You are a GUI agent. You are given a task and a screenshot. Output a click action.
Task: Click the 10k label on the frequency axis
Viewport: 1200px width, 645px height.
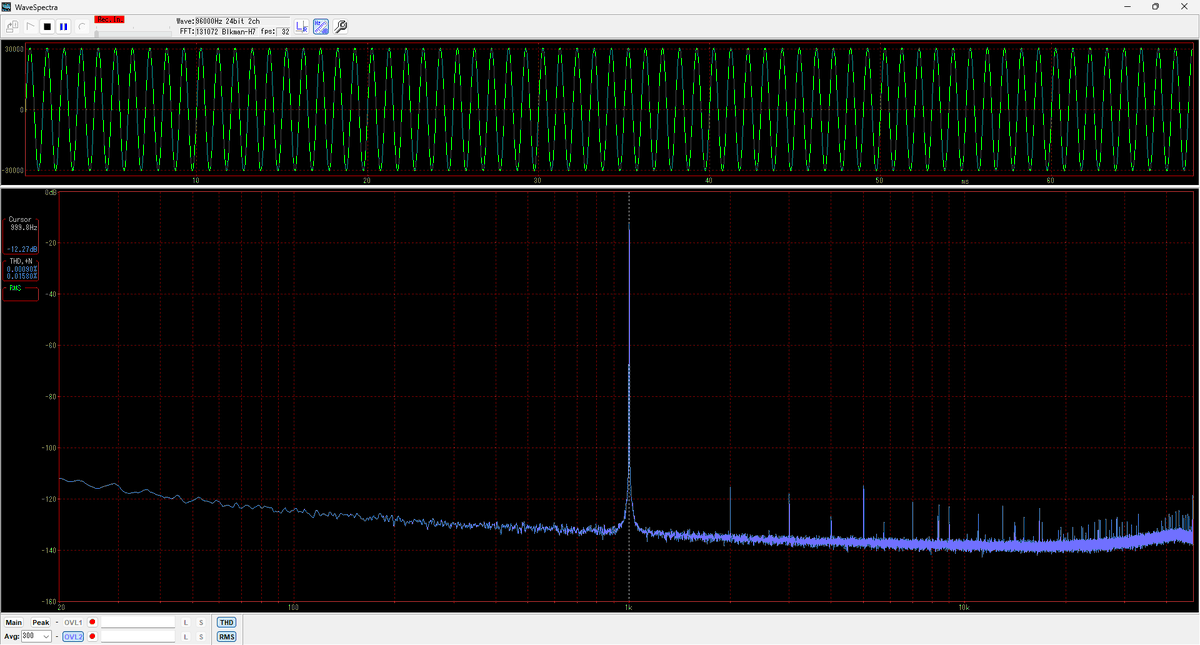(x=963, y=607)
